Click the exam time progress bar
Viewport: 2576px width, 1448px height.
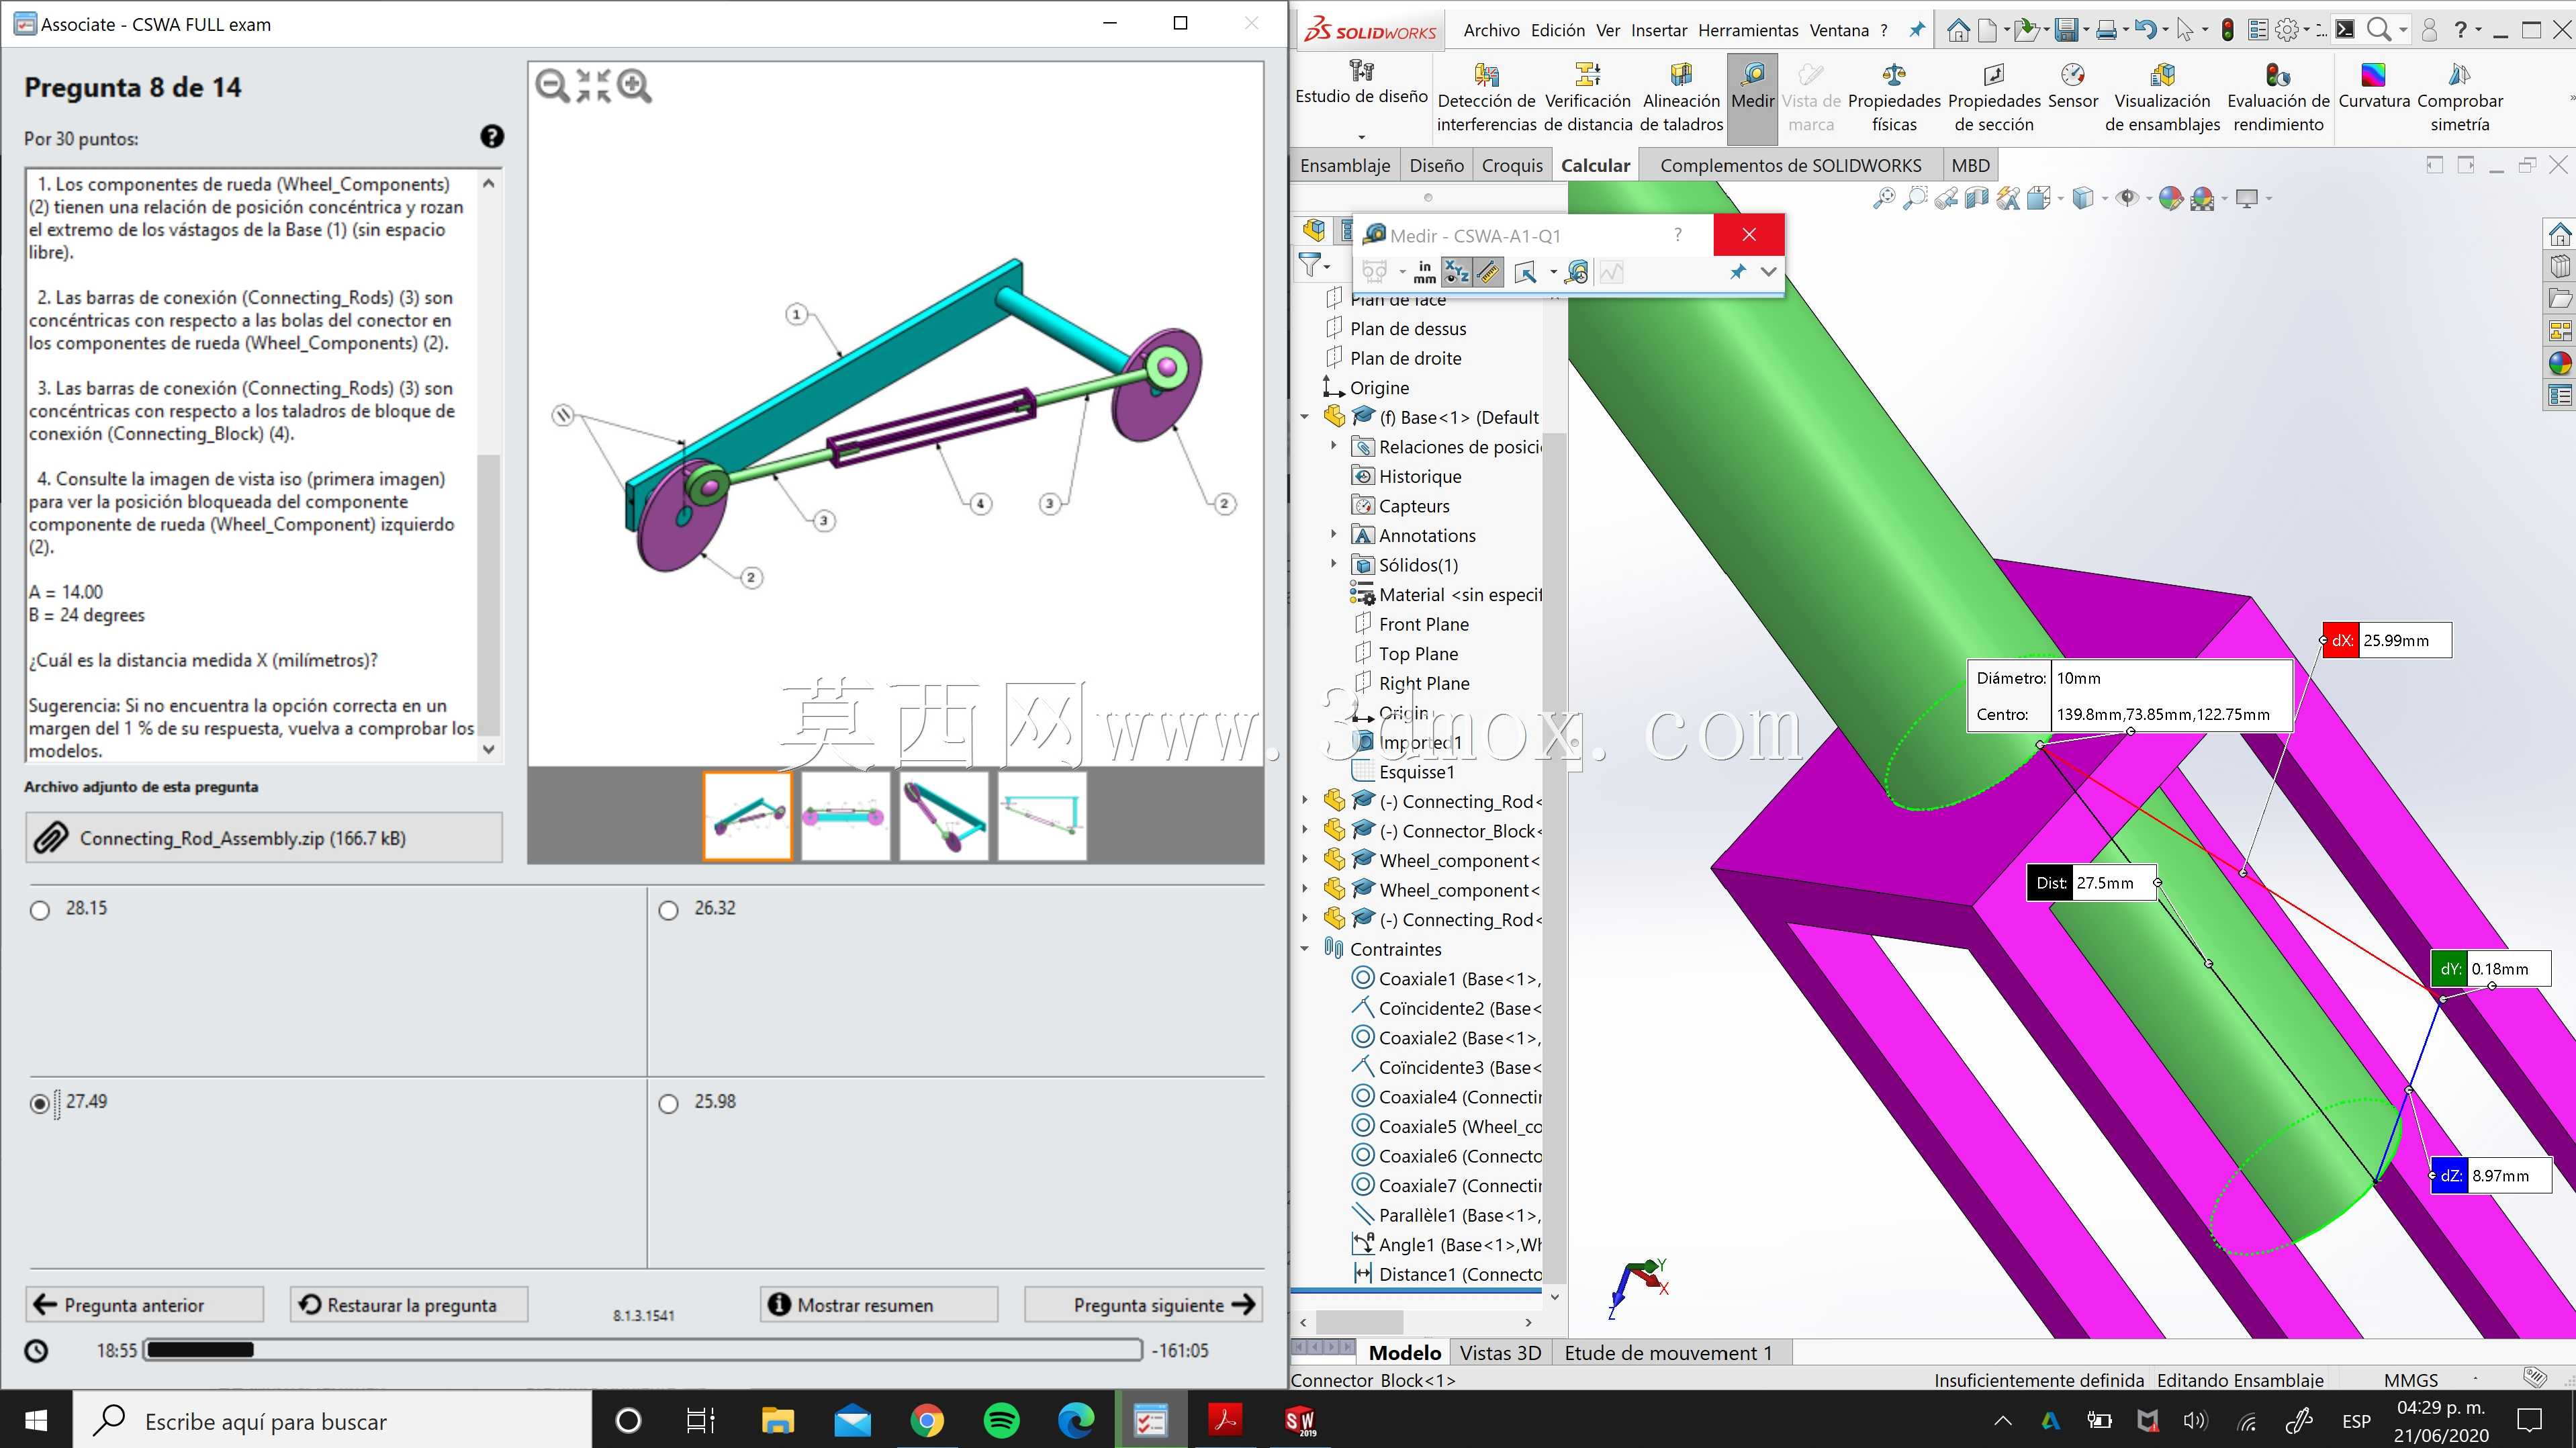coord(643,1350)
